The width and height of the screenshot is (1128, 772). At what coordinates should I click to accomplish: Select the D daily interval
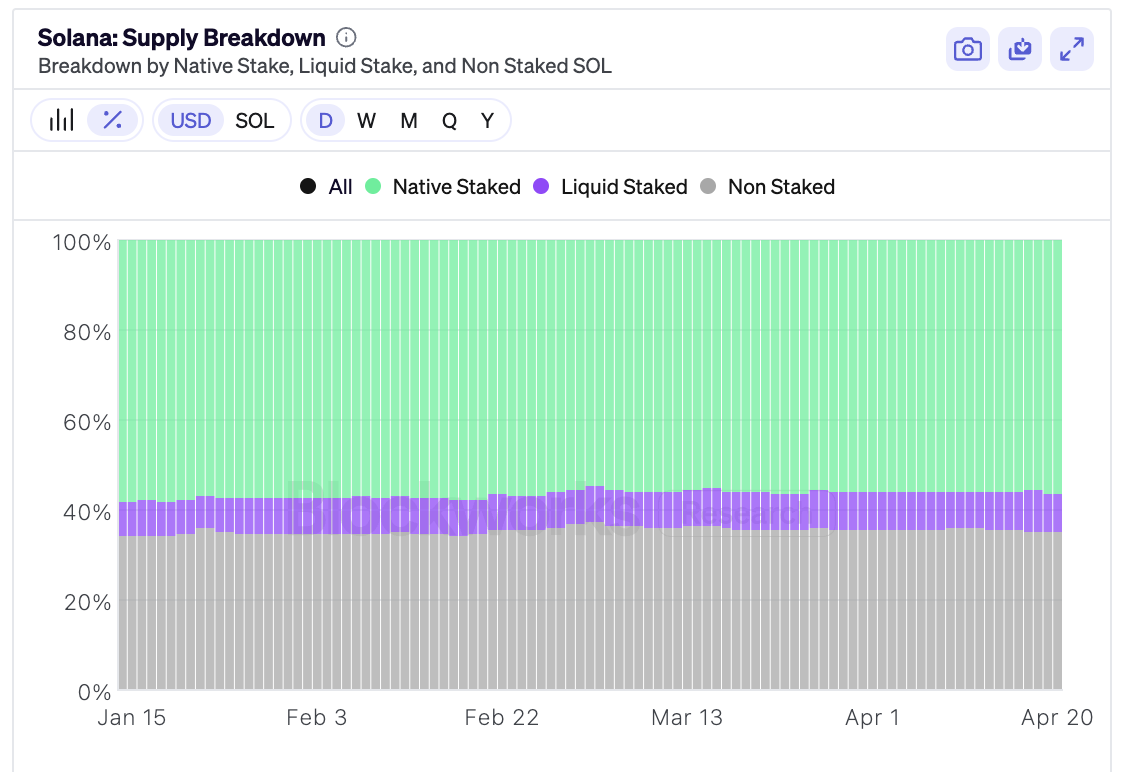click(x=324, y=120)
